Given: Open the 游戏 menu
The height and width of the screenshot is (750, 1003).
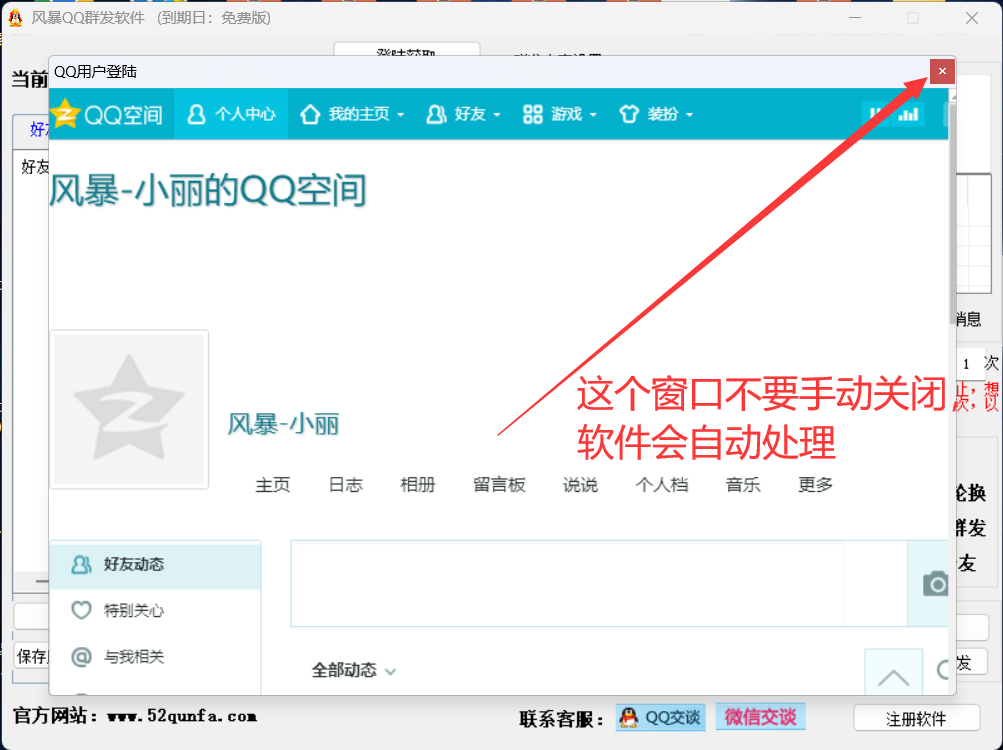Looking at the screenshot, I should [x=559, y=114].
